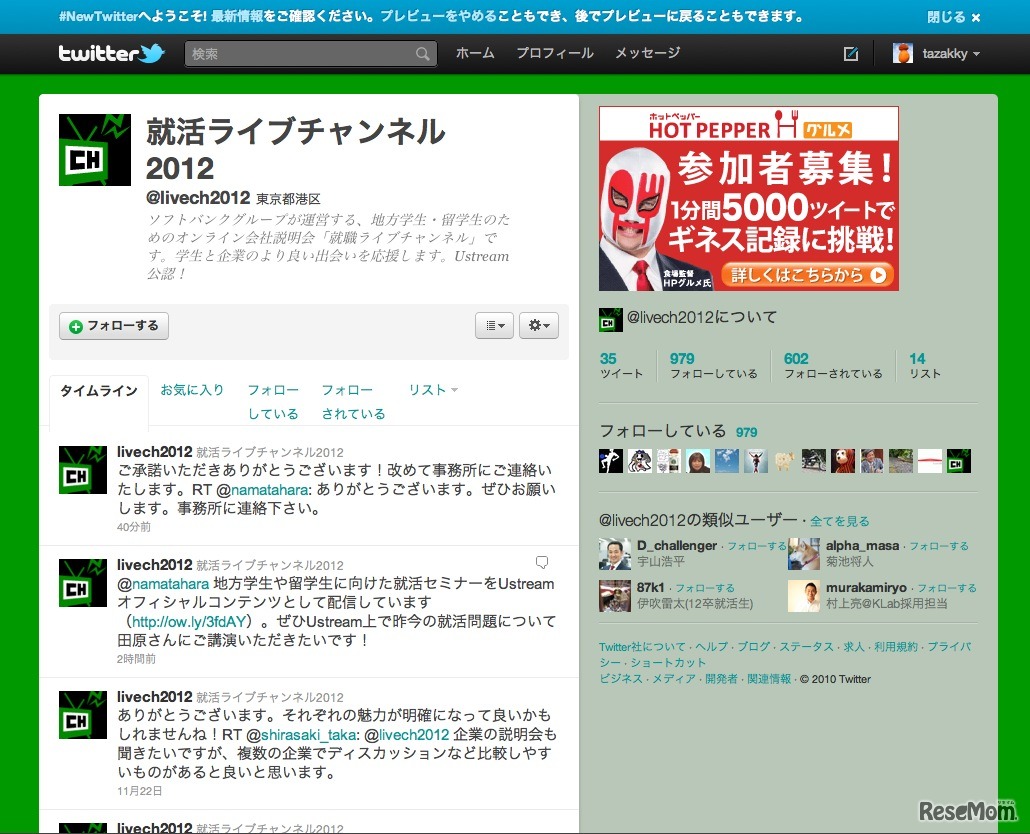Click the murakamiryo user avatar
1030x834 pixels.
pos(804,596)
